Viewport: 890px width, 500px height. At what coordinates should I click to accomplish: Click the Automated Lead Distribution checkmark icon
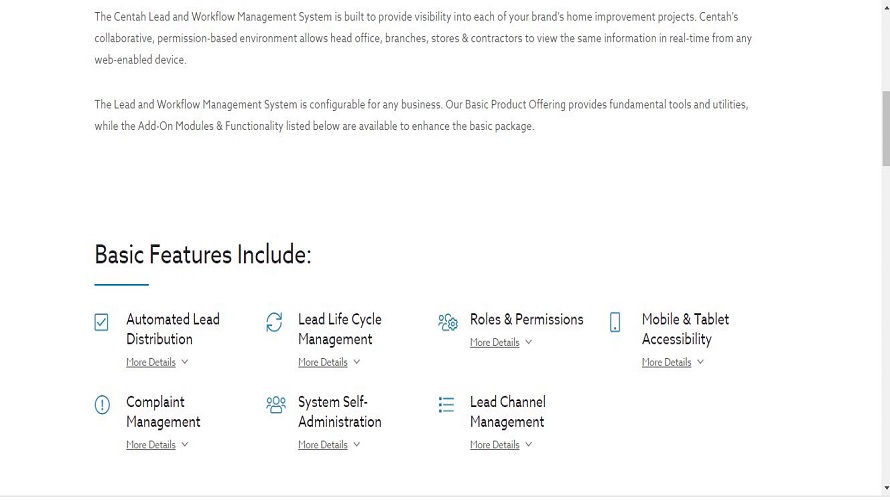tap(101, 322)
